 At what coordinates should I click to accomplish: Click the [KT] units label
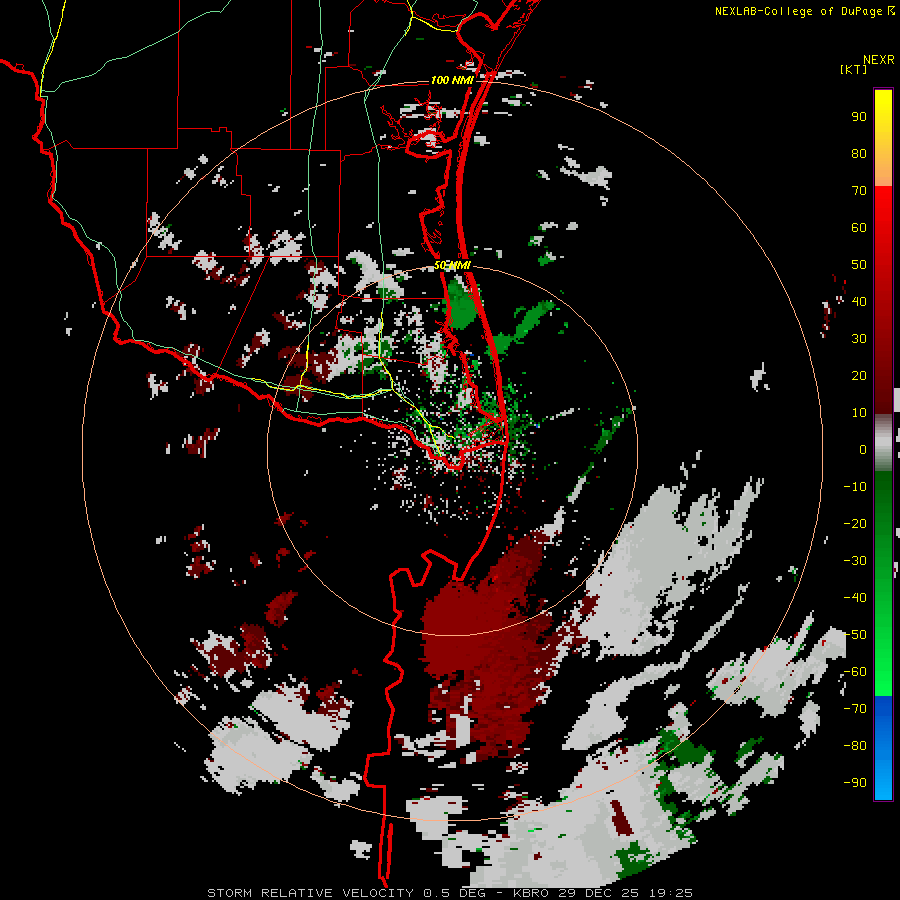854,69
